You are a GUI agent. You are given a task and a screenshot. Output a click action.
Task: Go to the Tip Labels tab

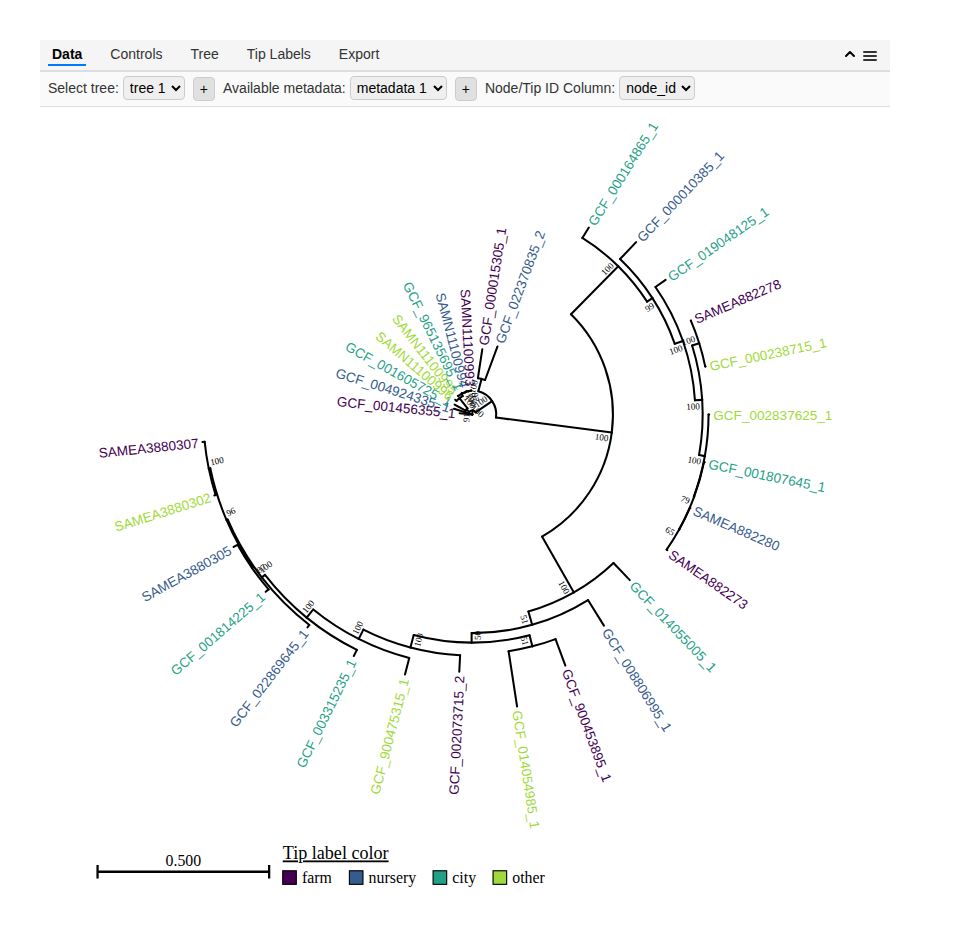pos(278,54)
